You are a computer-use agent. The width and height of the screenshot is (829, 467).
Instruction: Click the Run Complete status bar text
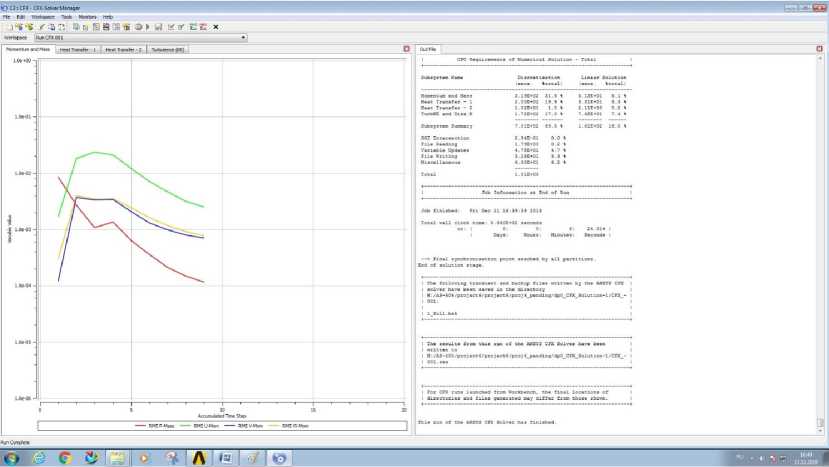click(x=15, y=442)
